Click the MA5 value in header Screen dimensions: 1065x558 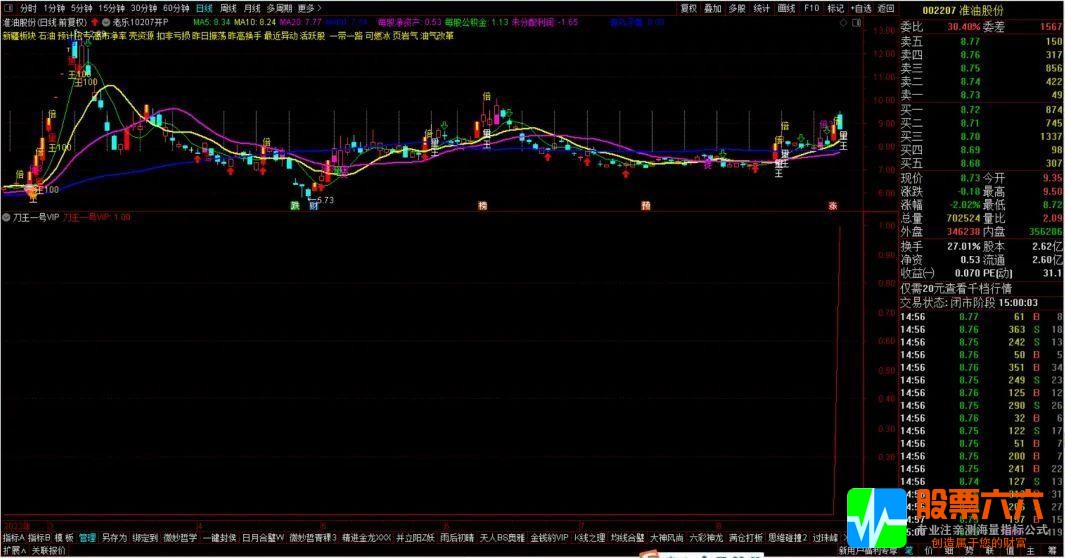tap(212, 22)
